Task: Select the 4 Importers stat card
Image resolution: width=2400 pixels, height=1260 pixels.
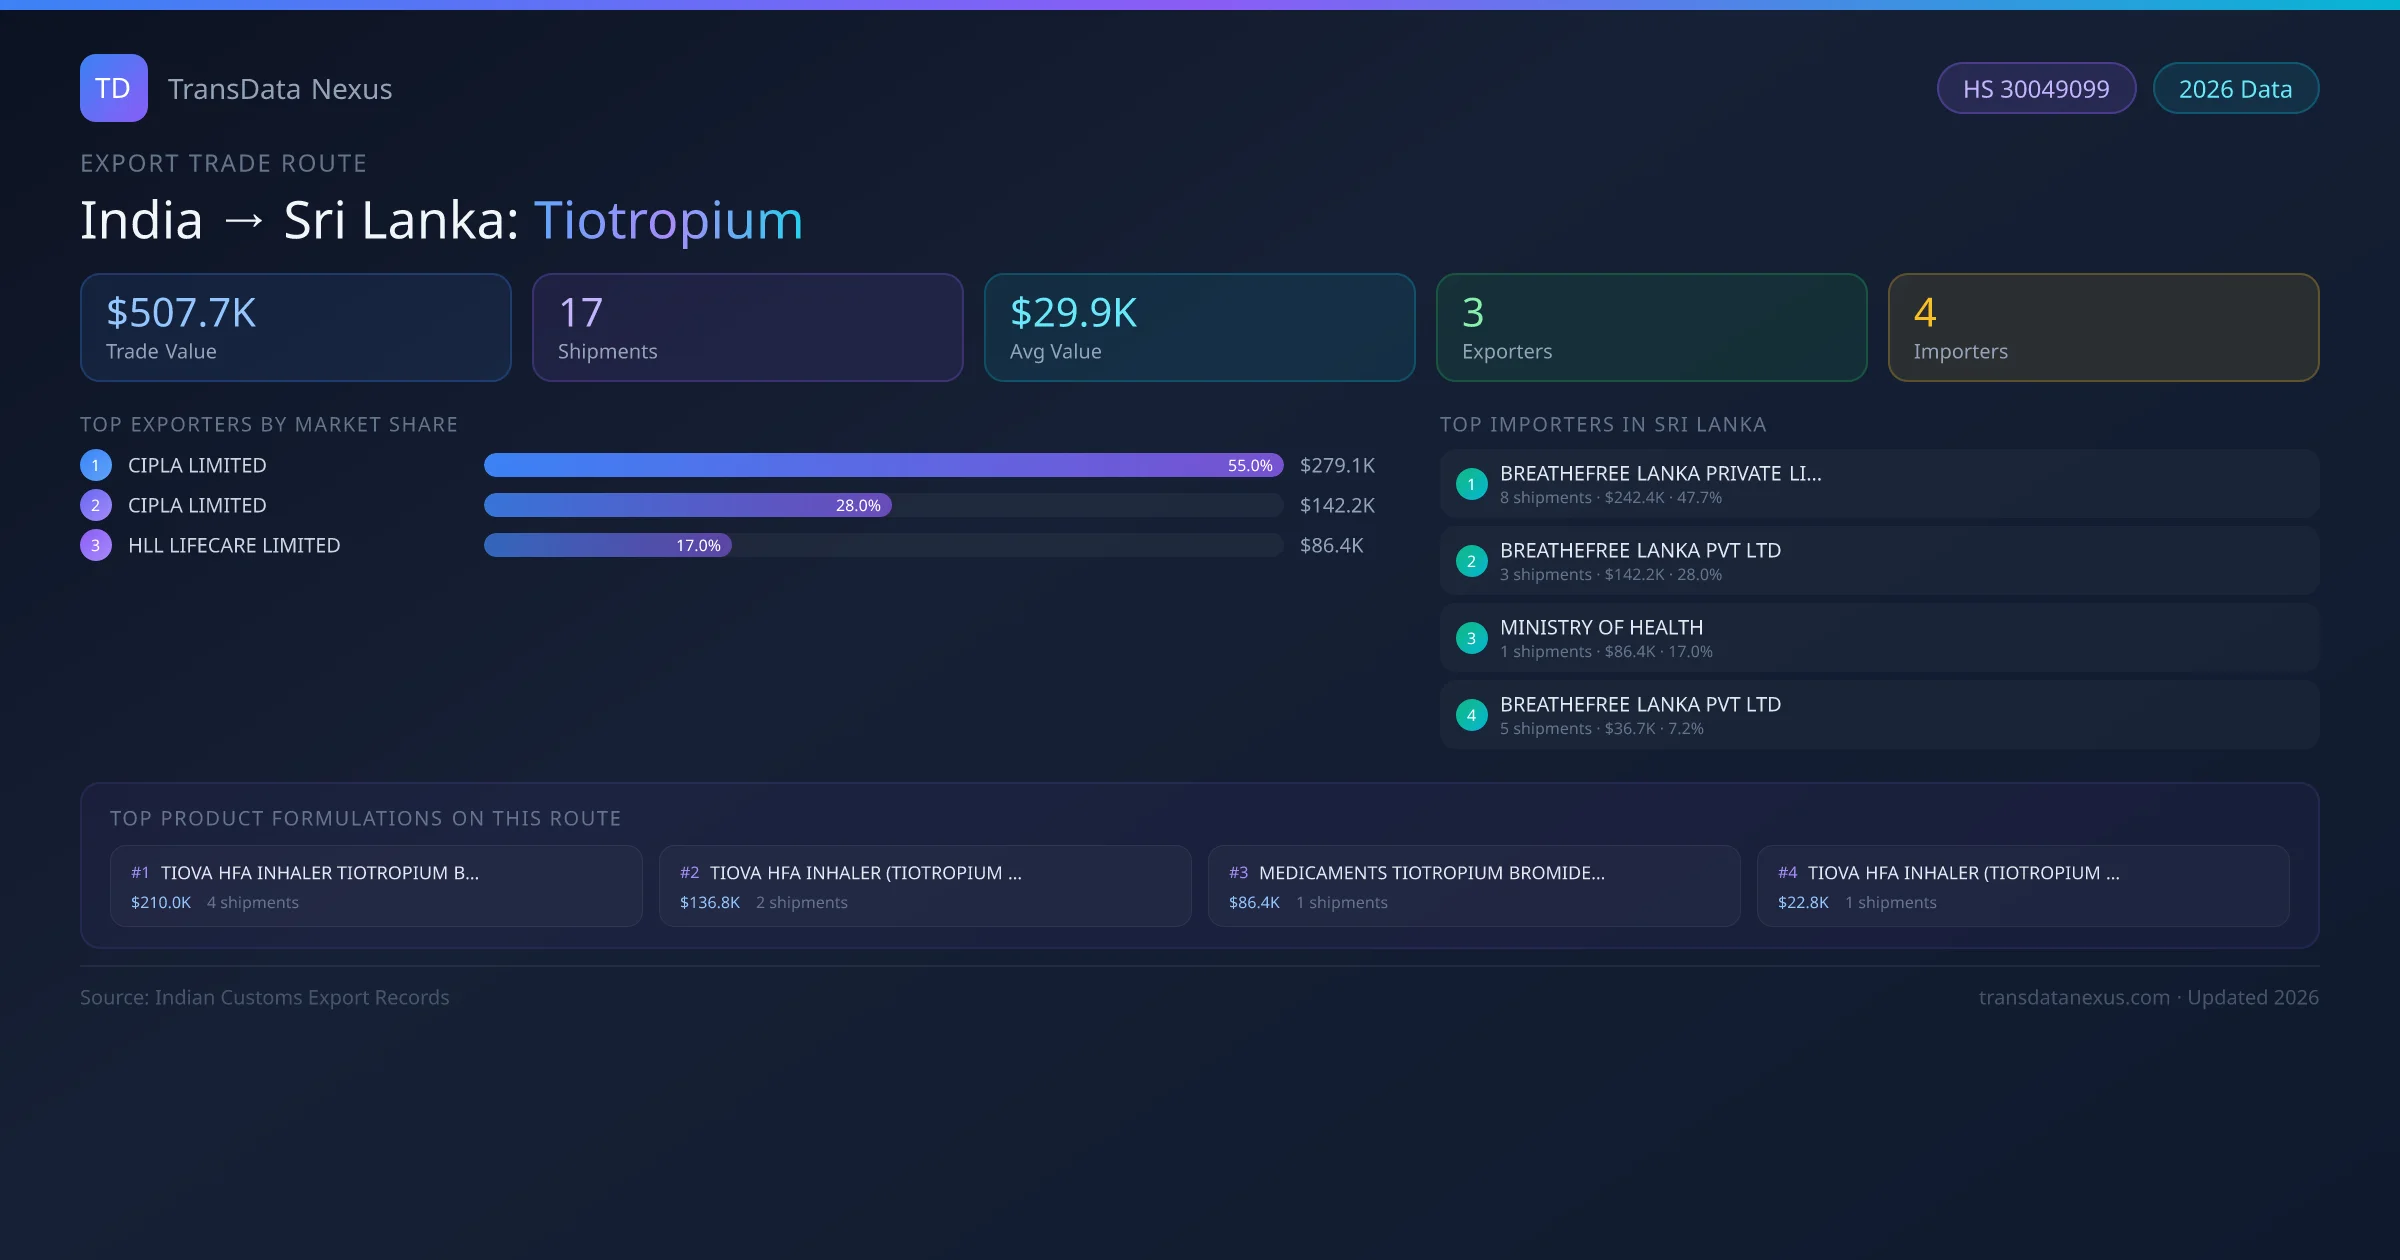Action: tap(2103, 328)
